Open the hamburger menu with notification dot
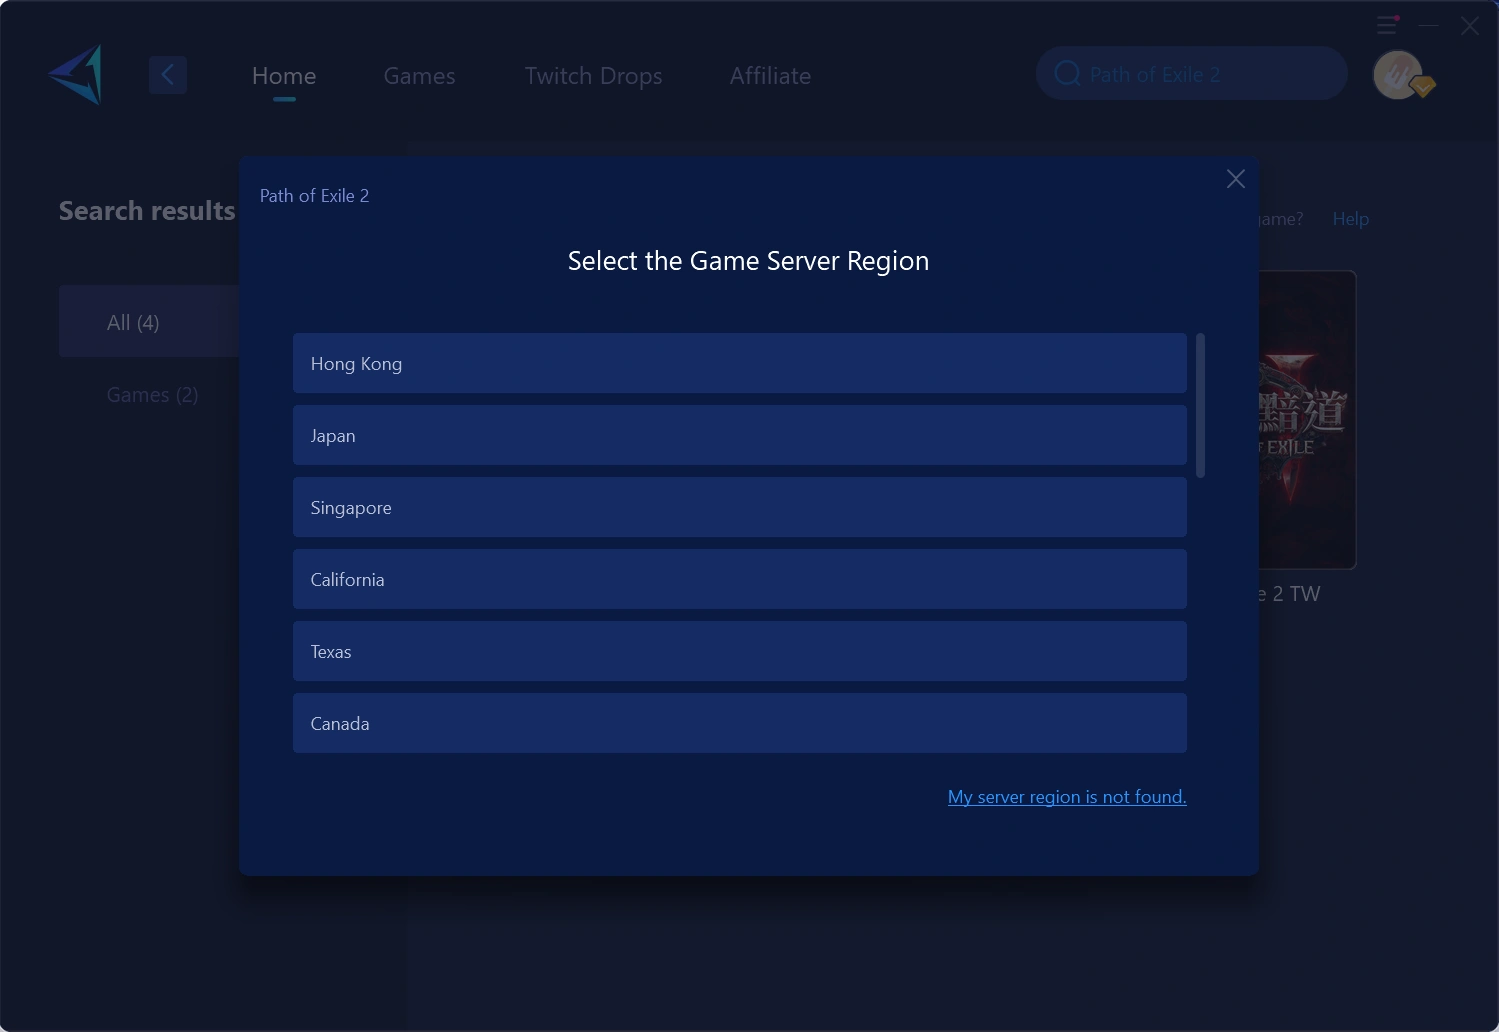 point(1387,24)
